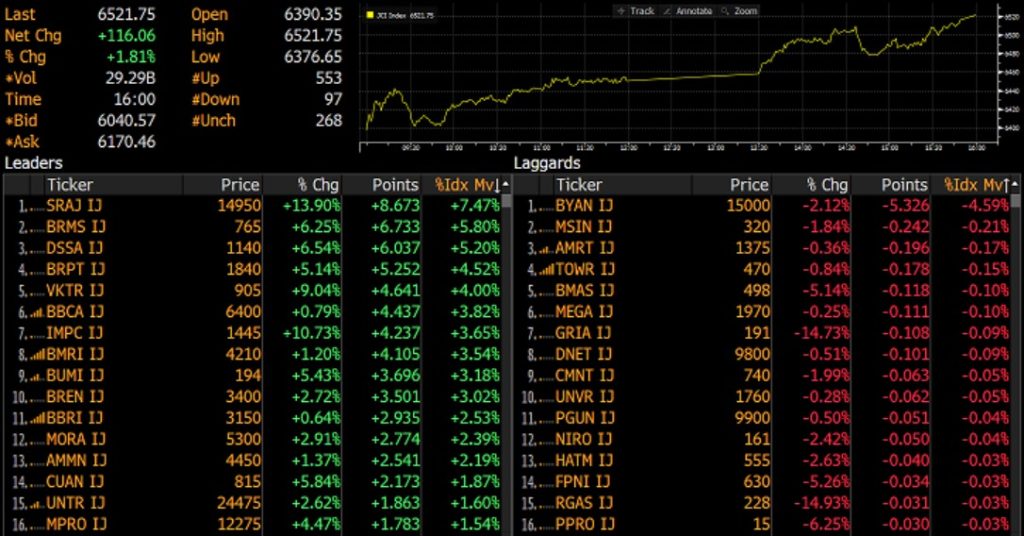
Task: Click the volume bars icon beside TOWR IJ
Action: coord(547,270)
